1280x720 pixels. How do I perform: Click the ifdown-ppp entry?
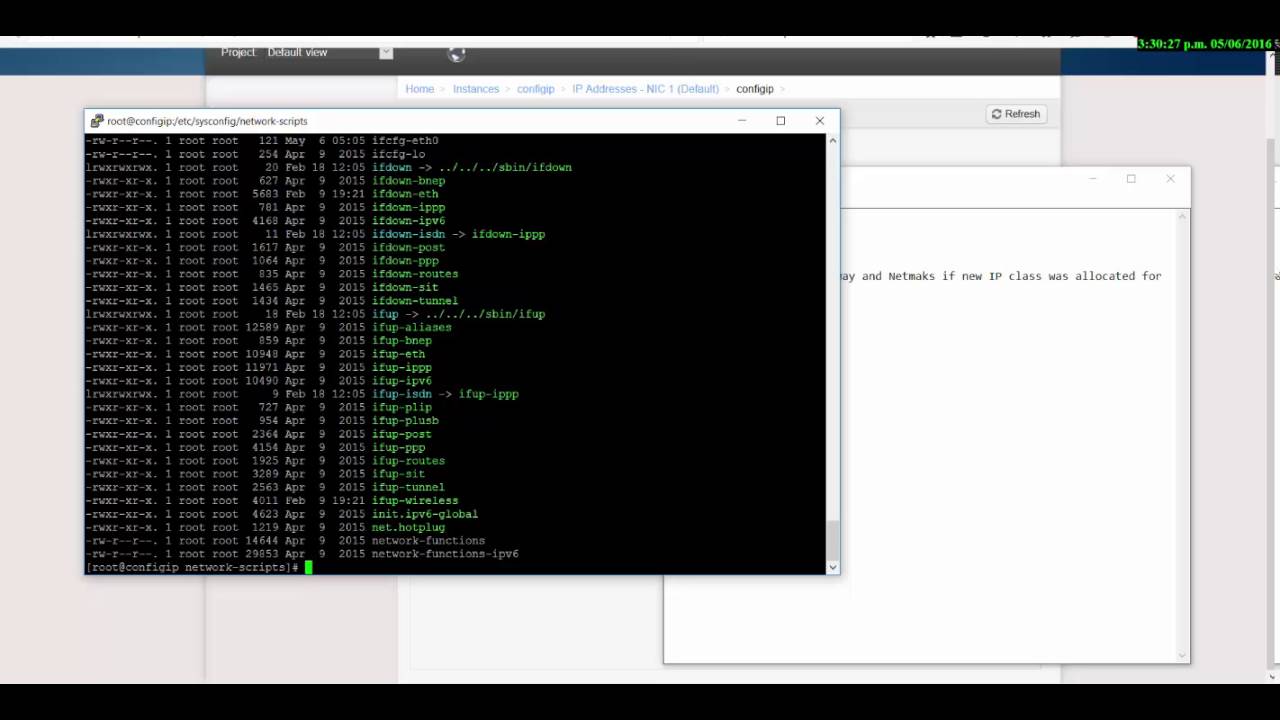tap(405, 261)
